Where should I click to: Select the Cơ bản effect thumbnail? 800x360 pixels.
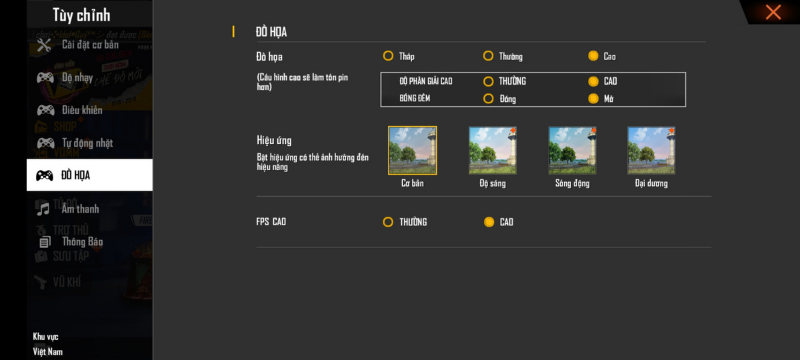click(412, 150)
